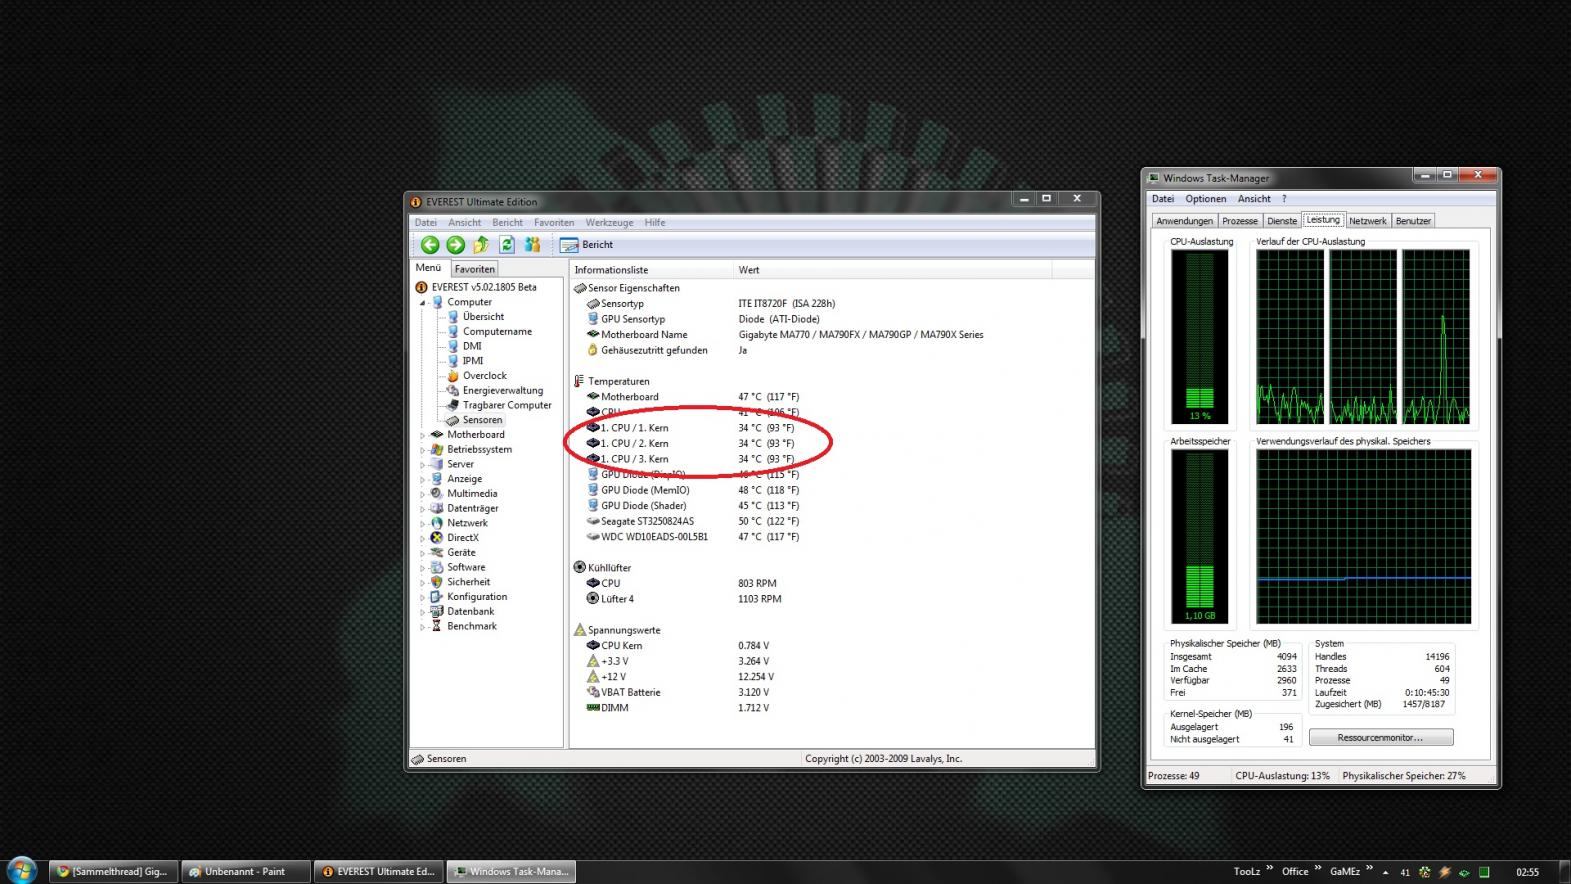1571x884 pixels.
Task: Click the Konfiguration icon in tree
Action: point(437,597)
